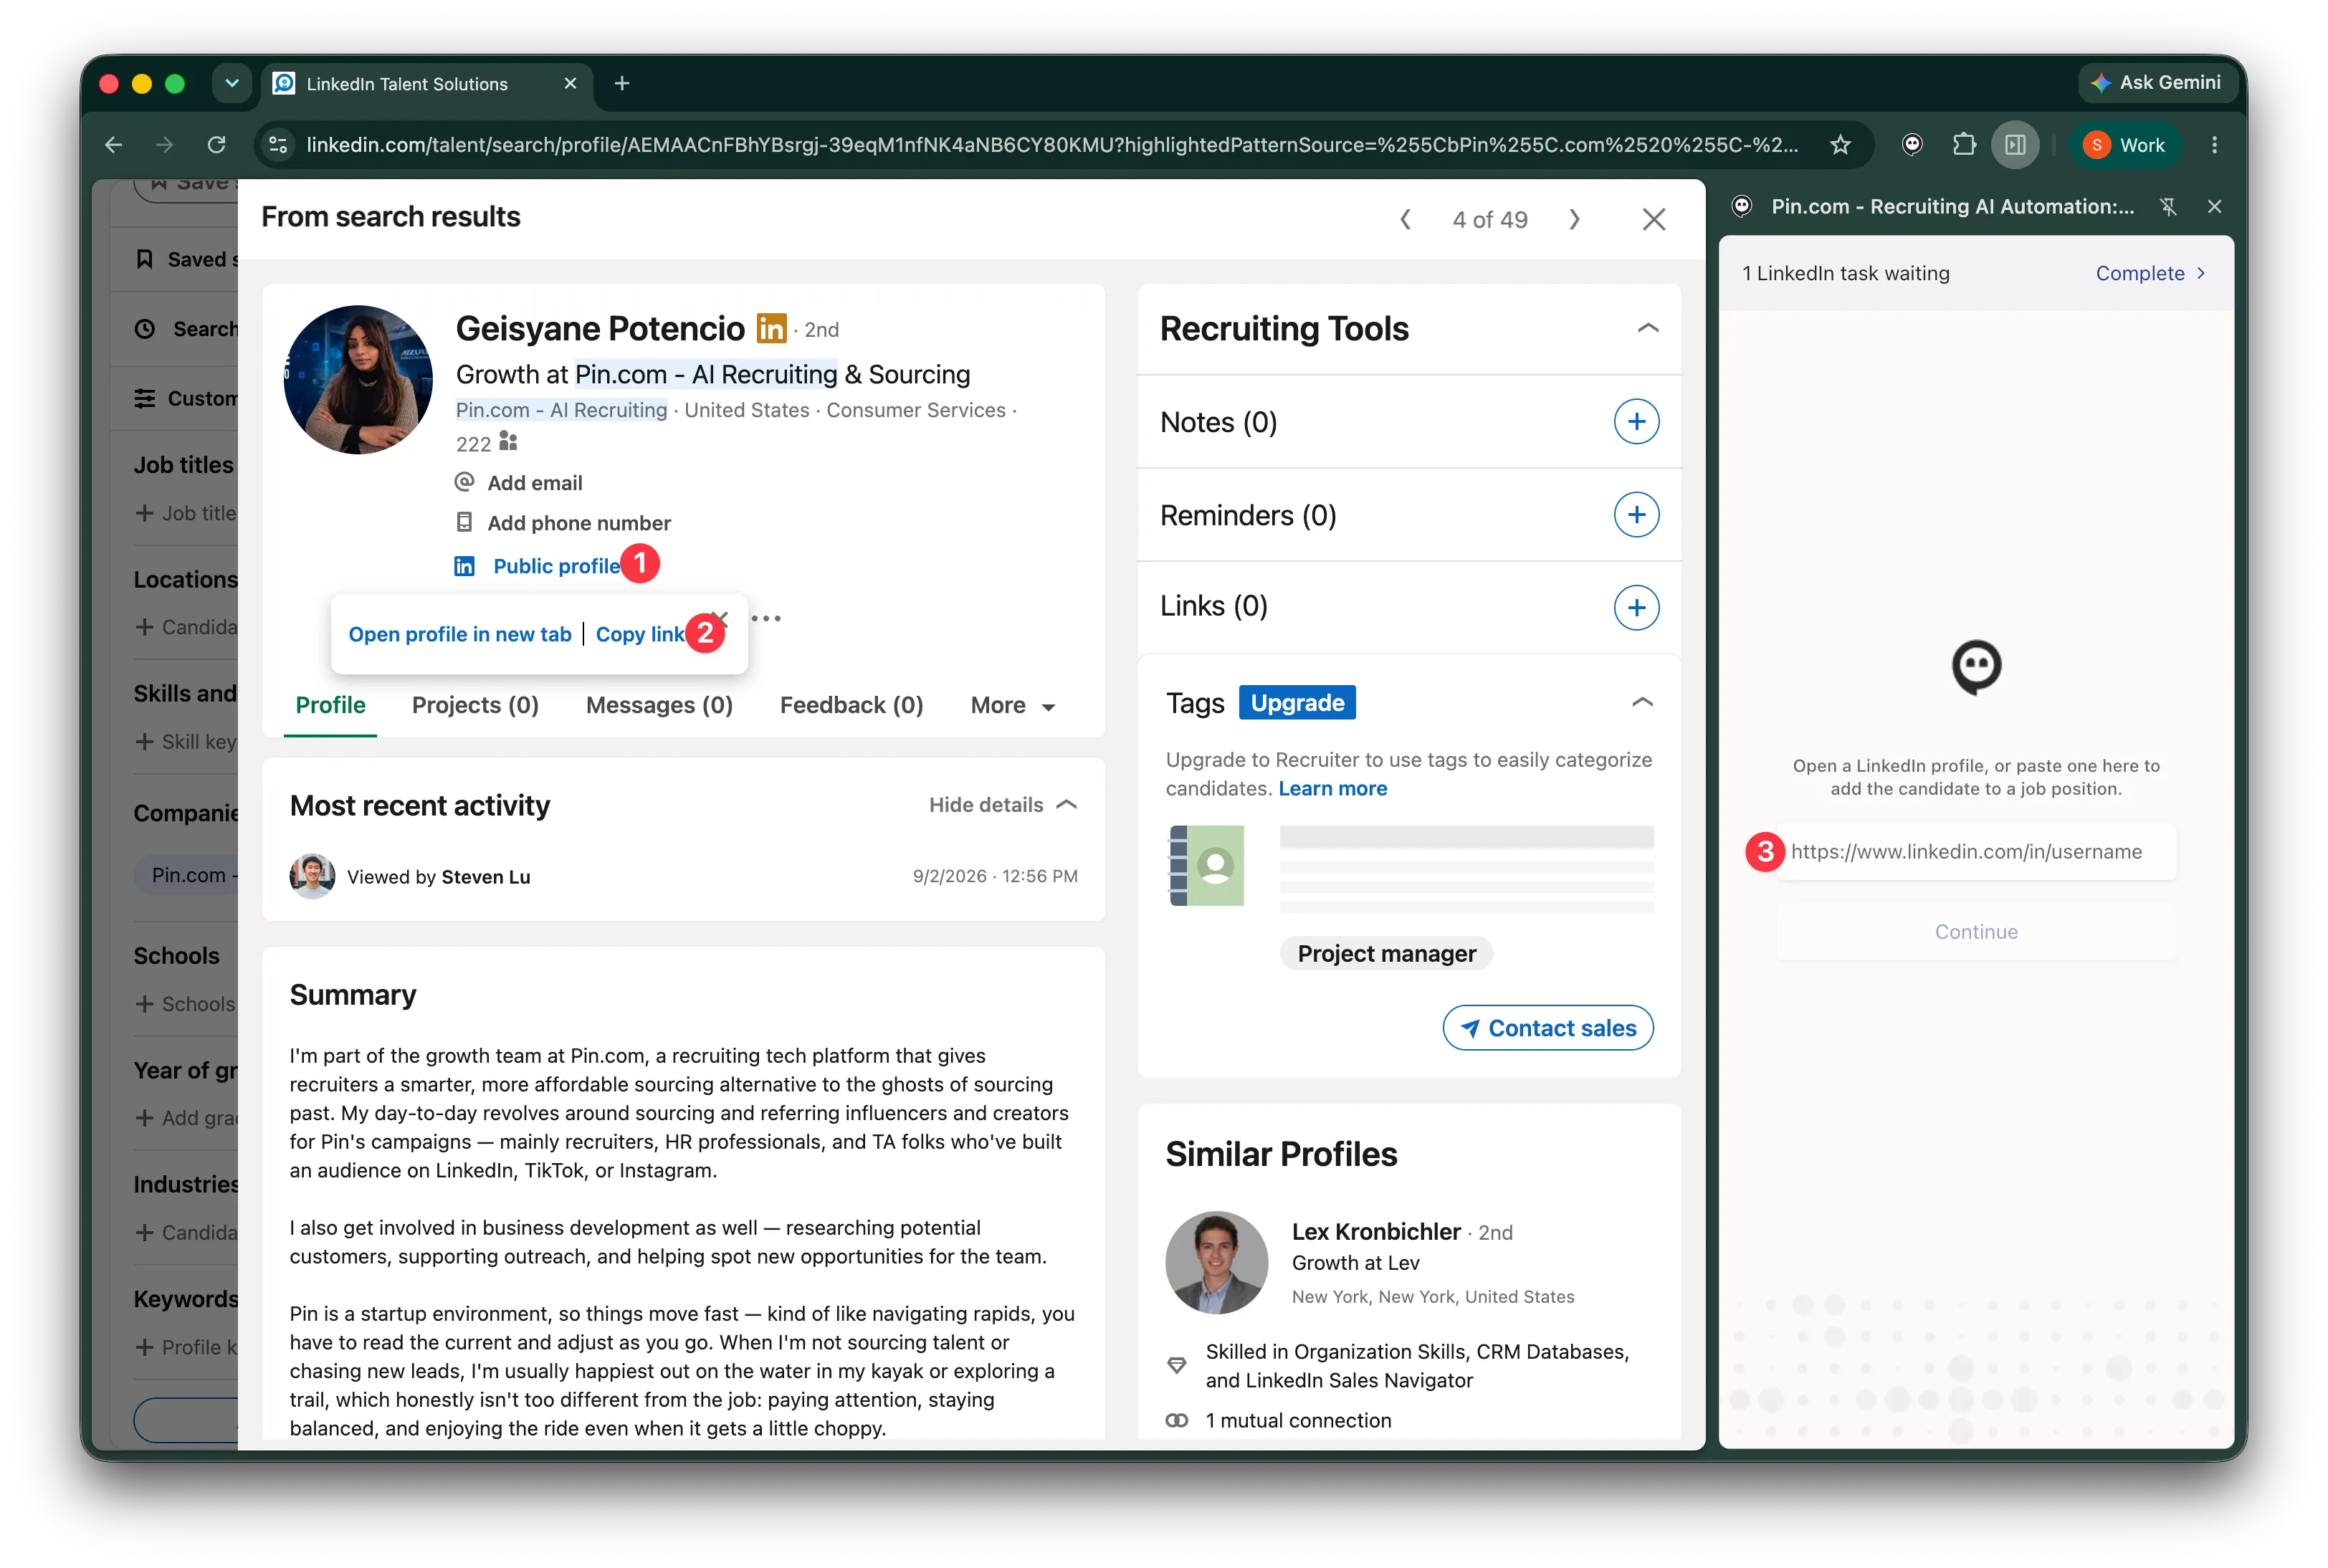The height and width of the screenshot is (1568, 2328).
Task: Click the Contact sales button
Action: click(x=1547, y=1028)
